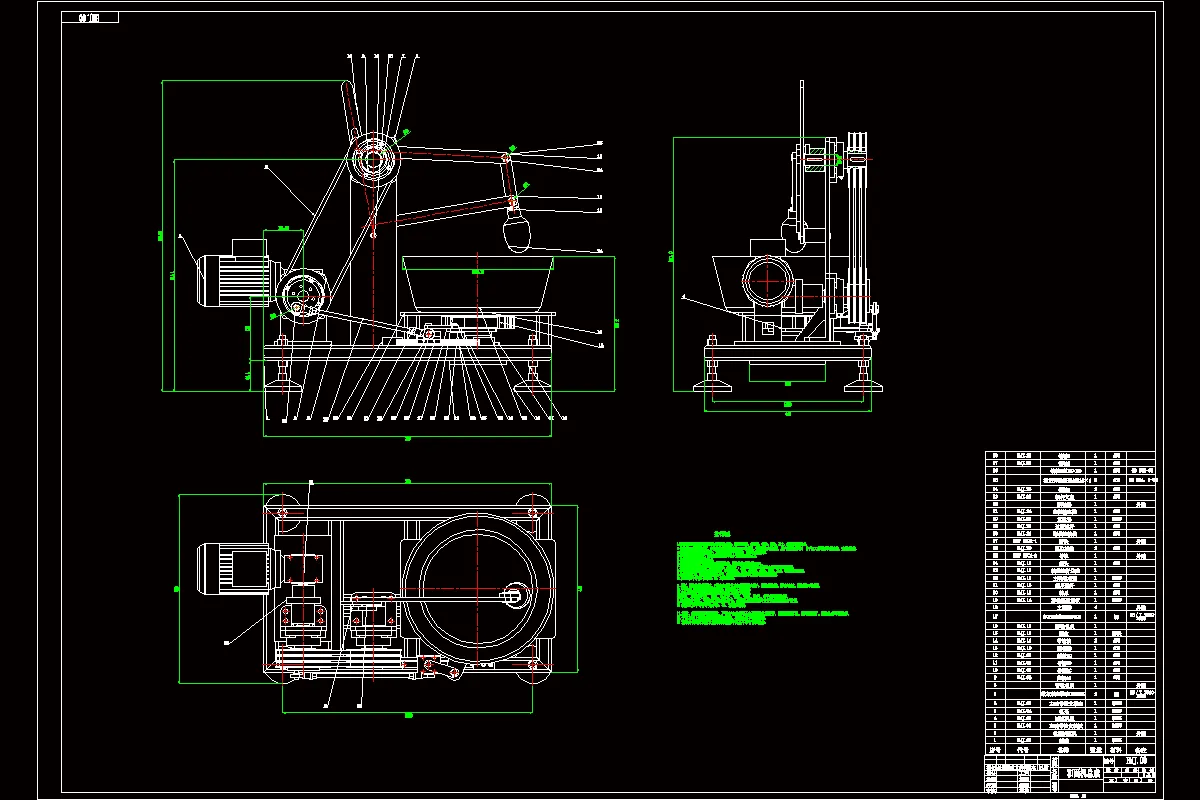The image size is (1200, 800).
Task: Click the drawing number box at top-left
Action: [x=90, y=17]
